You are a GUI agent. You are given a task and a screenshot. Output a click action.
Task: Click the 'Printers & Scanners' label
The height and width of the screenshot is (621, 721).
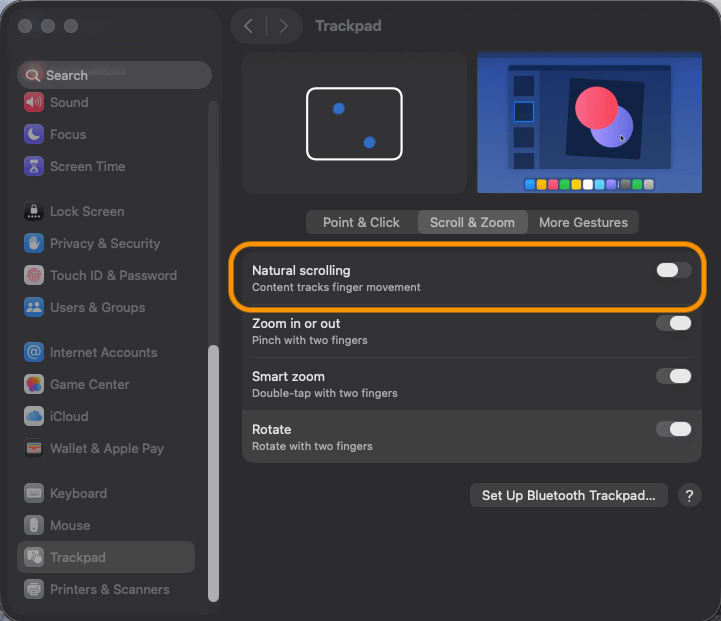click(109, 589)
